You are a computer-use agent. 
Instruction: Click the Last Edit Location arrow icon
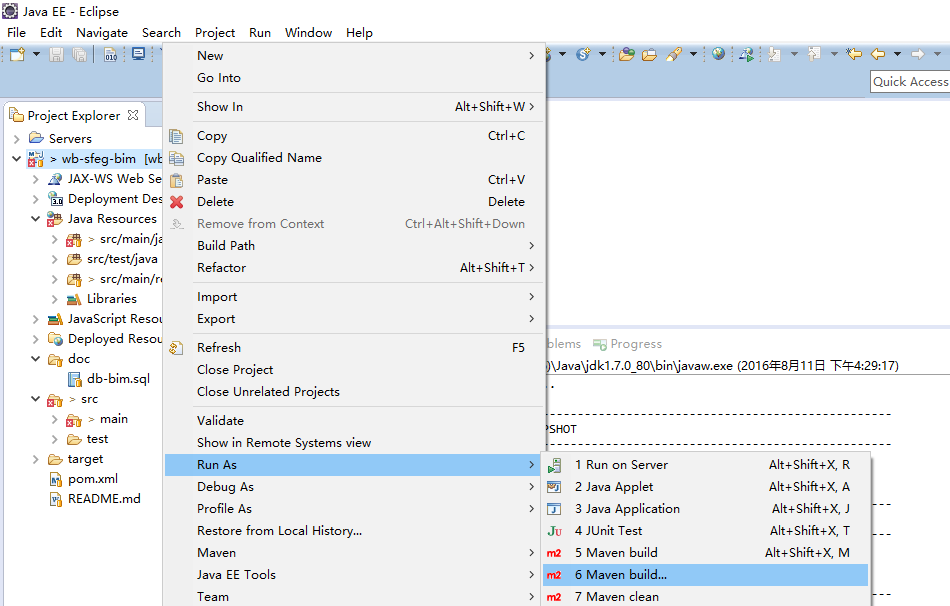(x=853, y=54)
